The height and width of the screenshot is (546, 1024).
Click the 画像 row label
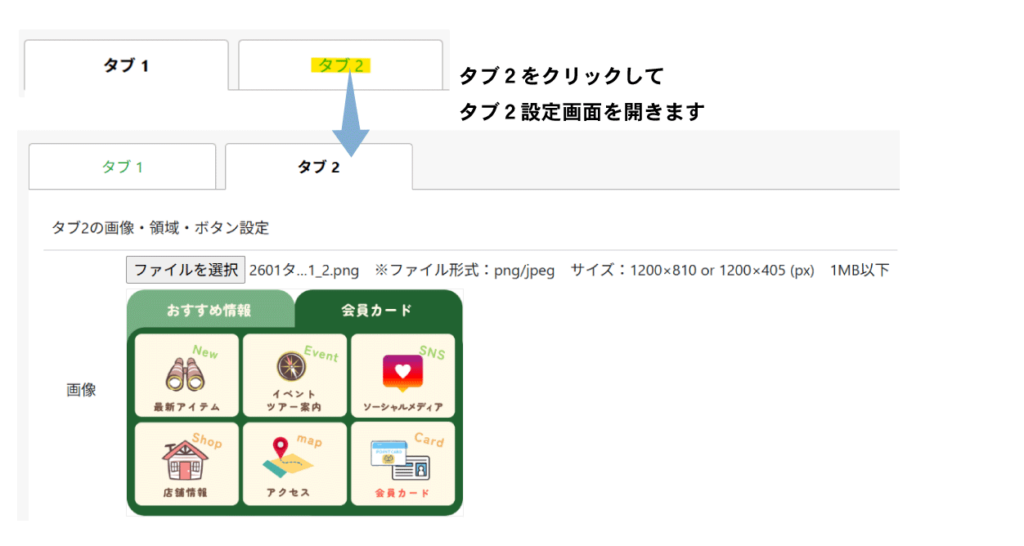81,390
